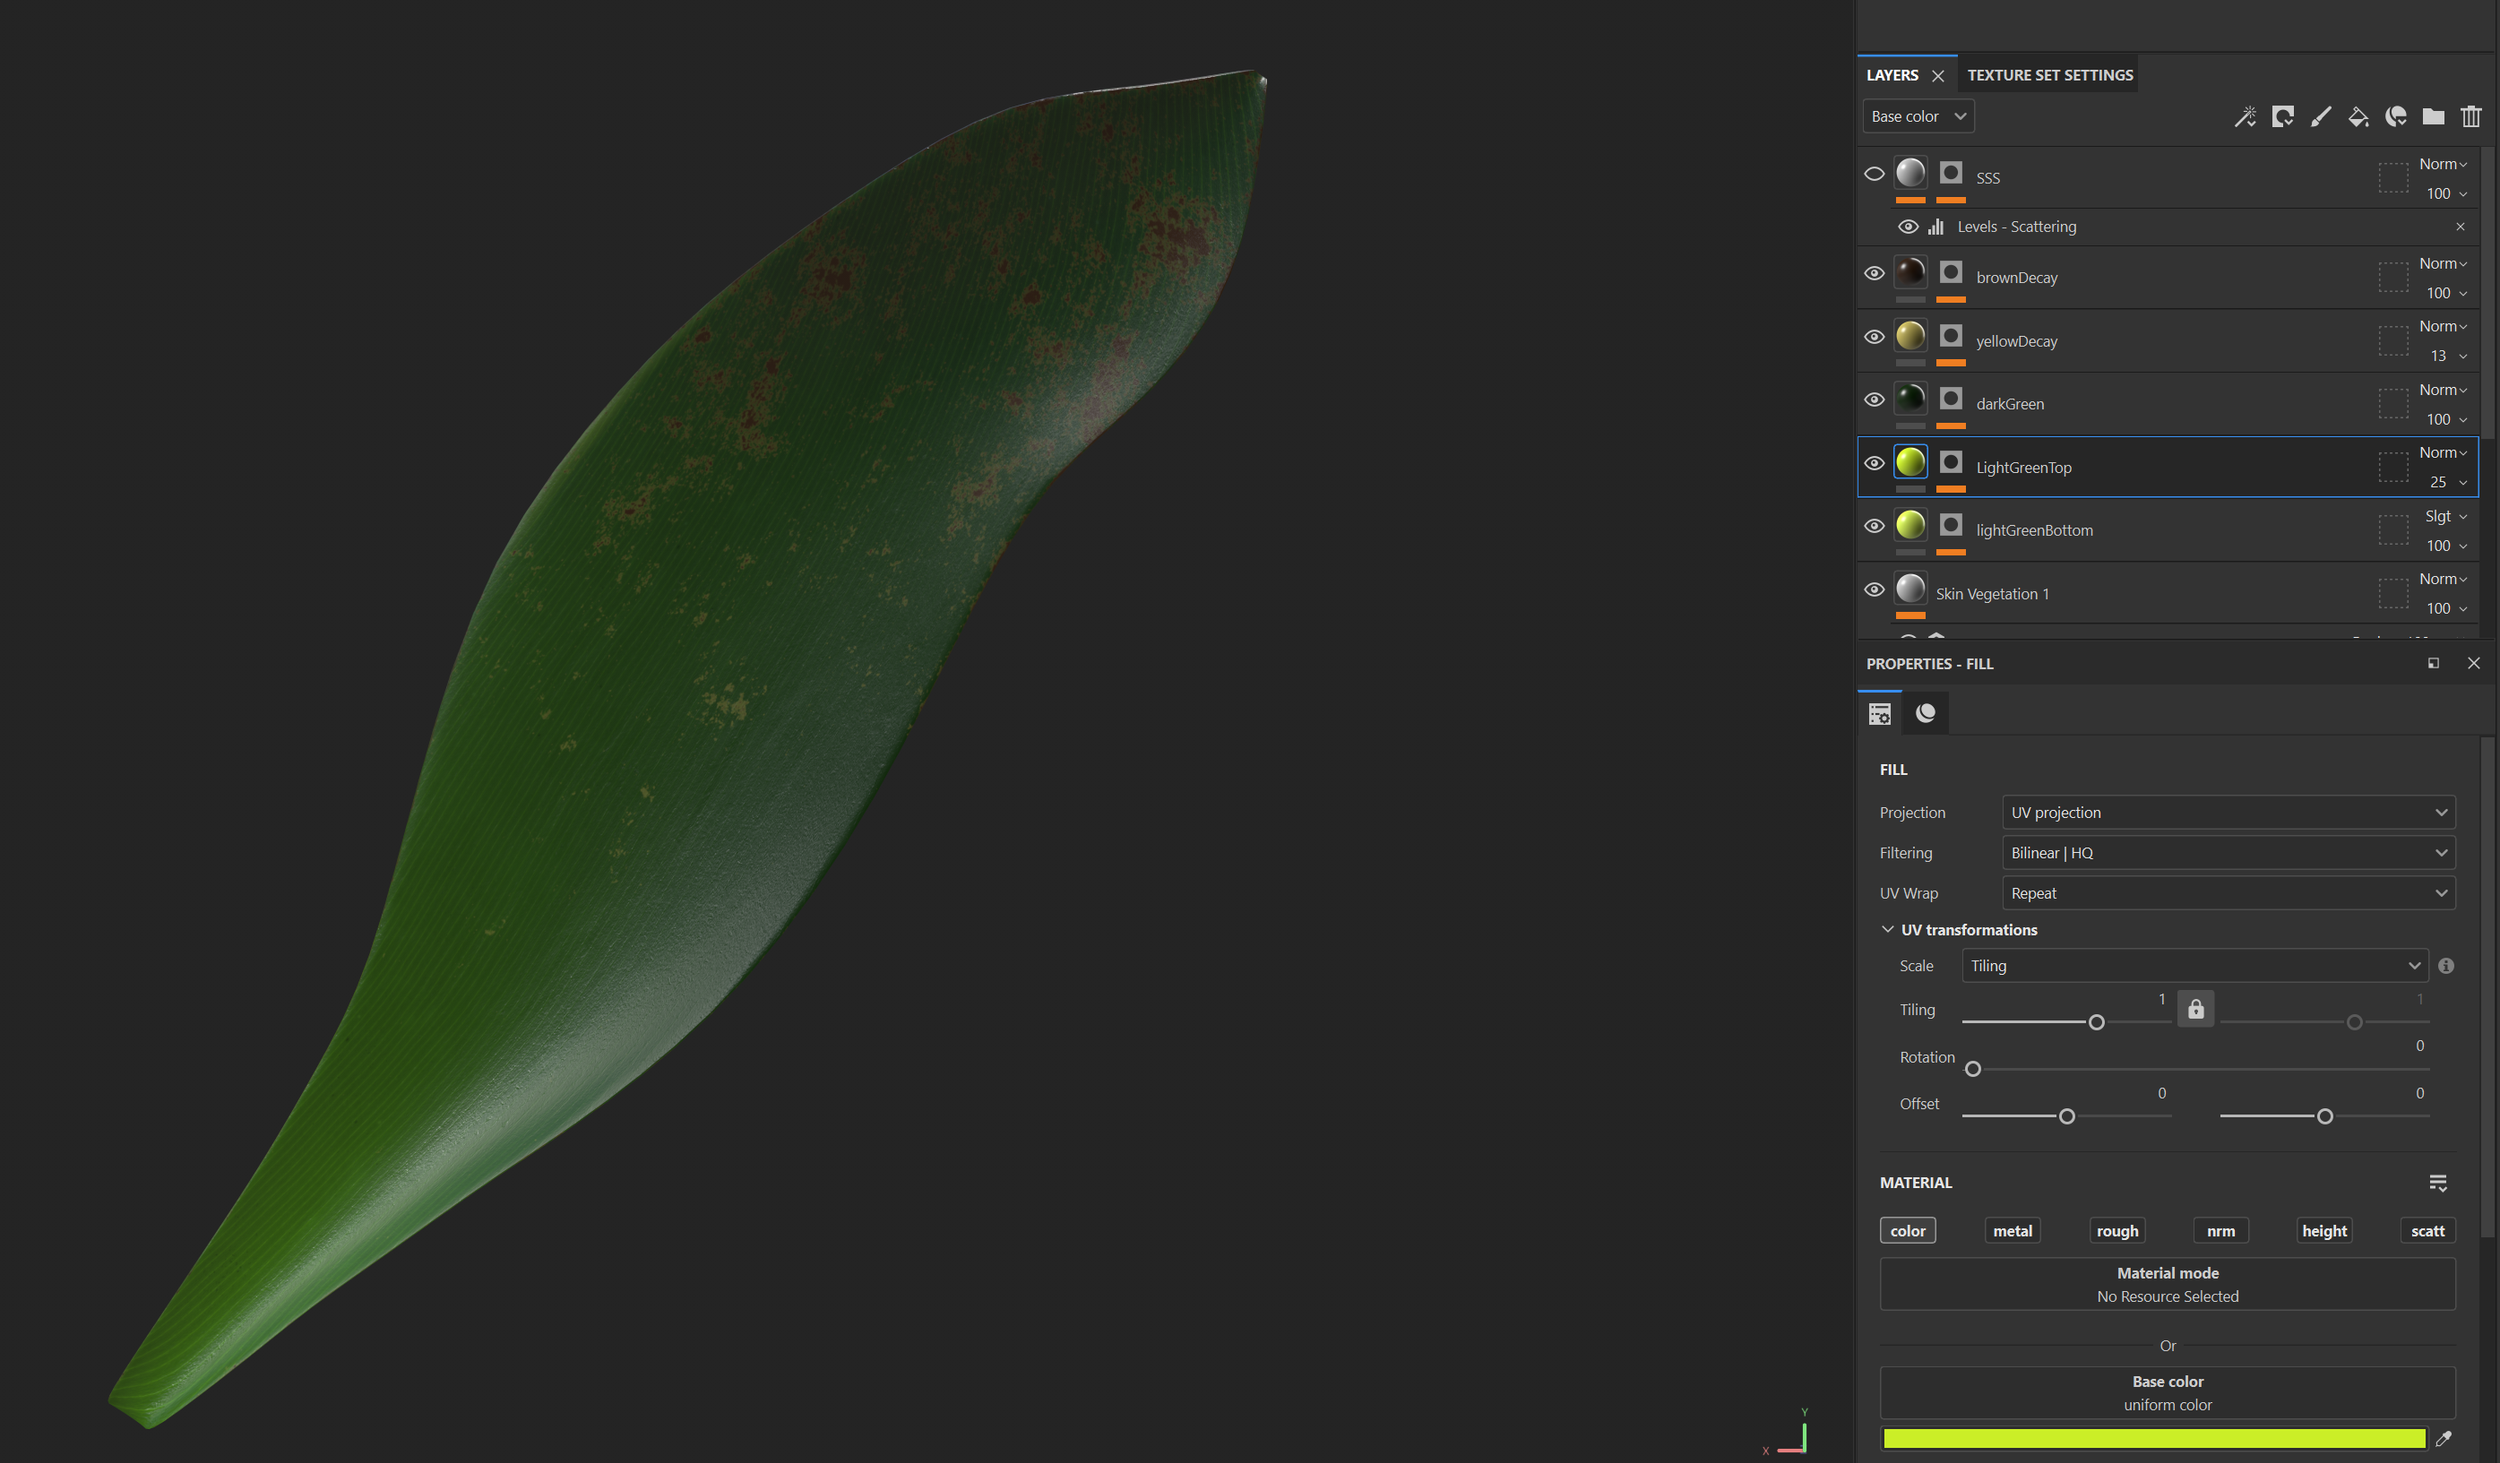Open the Projection dropdown
This screenshot has height=1463, width=2500.
pyautogui.click(x=2228, y=812)
